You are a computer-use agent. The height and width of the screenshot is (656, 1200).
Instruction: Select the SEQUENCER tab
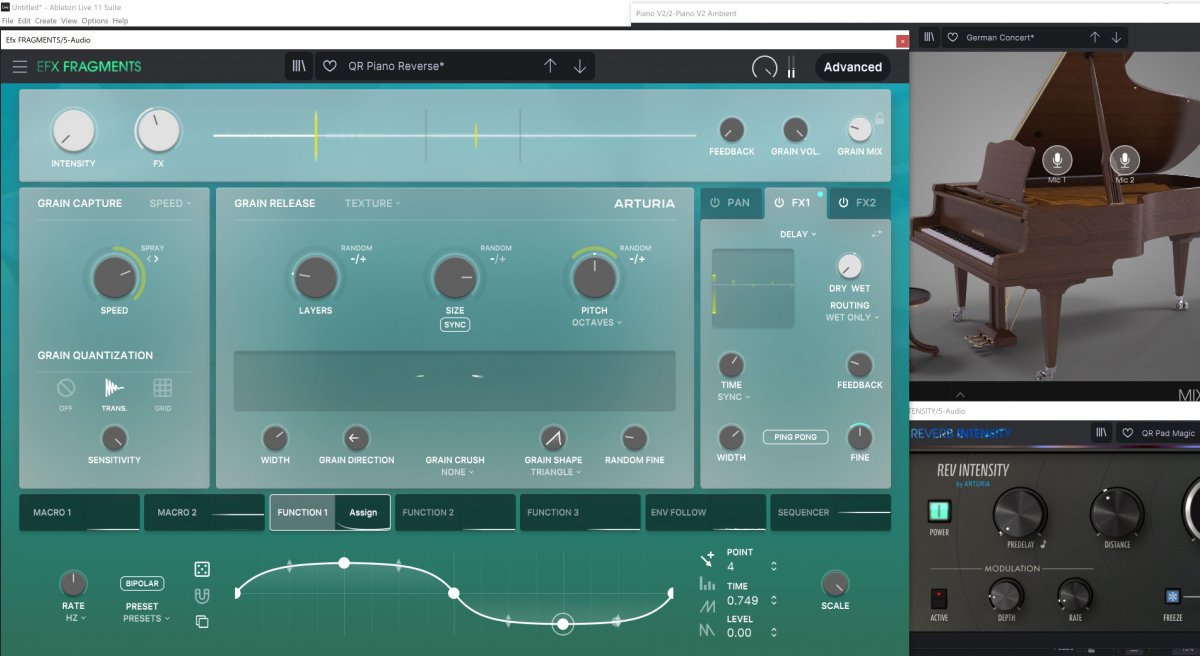point(830,512)
